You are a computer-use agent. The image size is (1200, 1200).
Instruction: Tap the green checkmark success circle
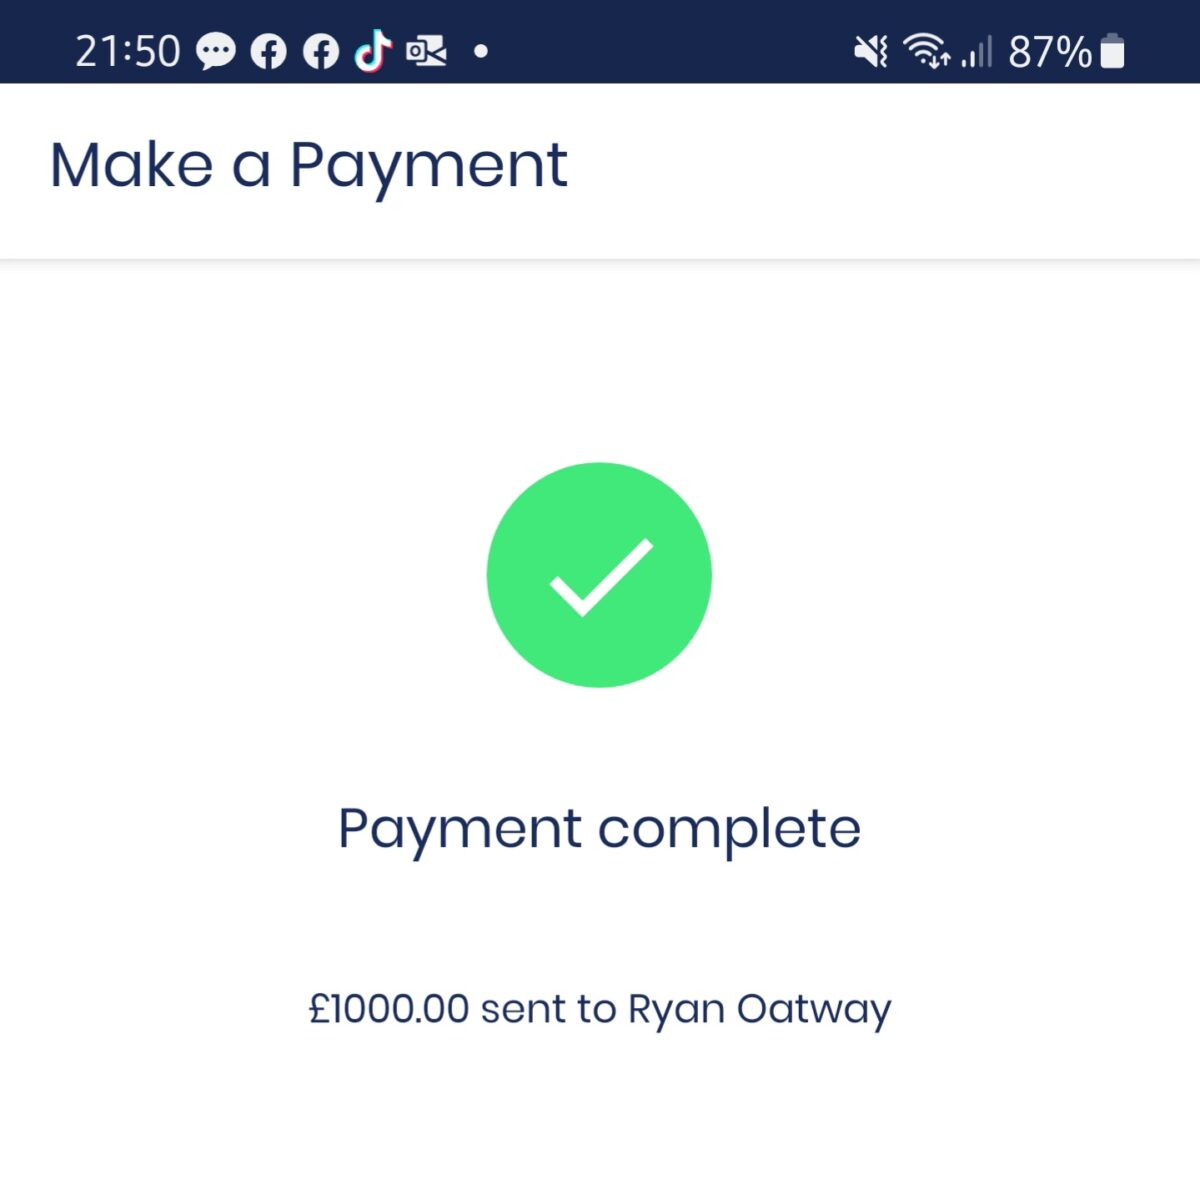pyautogui.click(x=599, y=575)
